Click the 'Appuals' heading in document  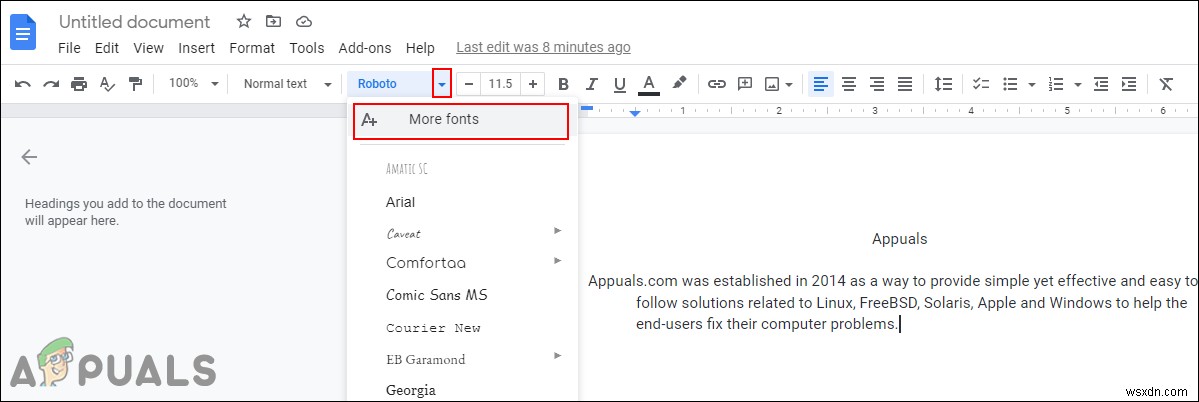[x=899, y=239]
